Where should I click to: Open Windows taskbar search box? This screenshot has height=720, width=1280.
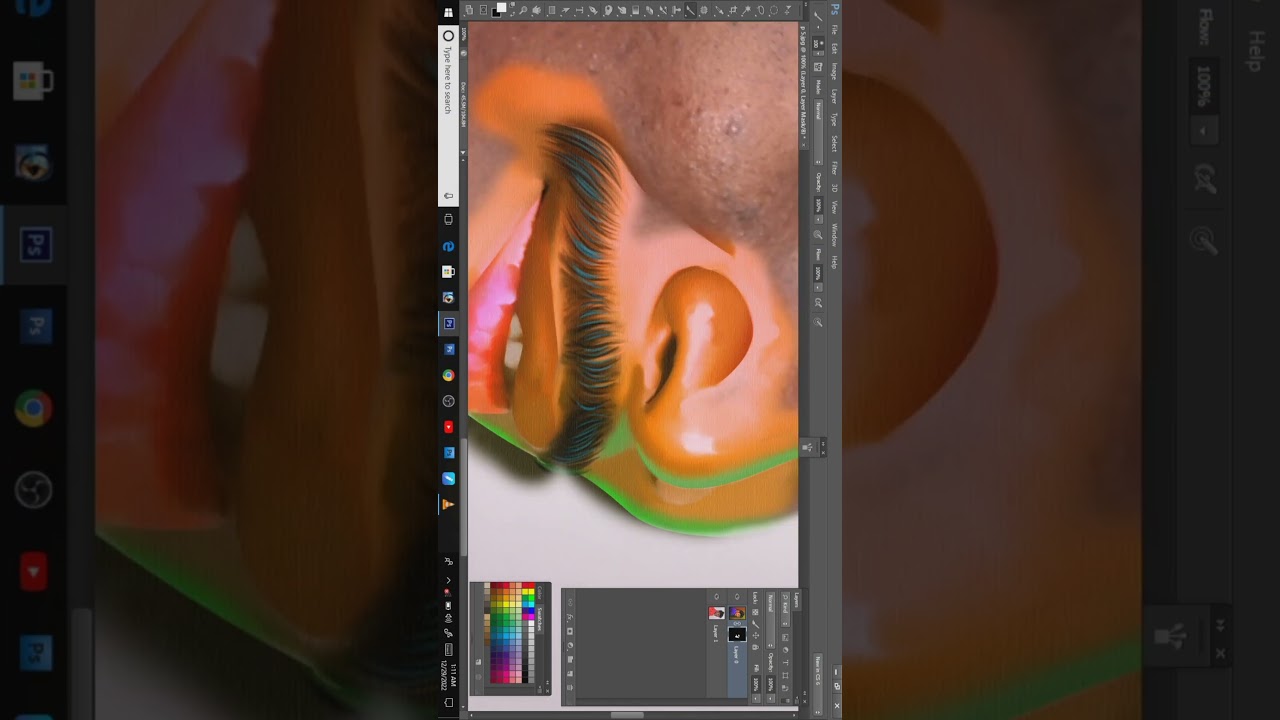pyautogui.click(x=448, y=116)
